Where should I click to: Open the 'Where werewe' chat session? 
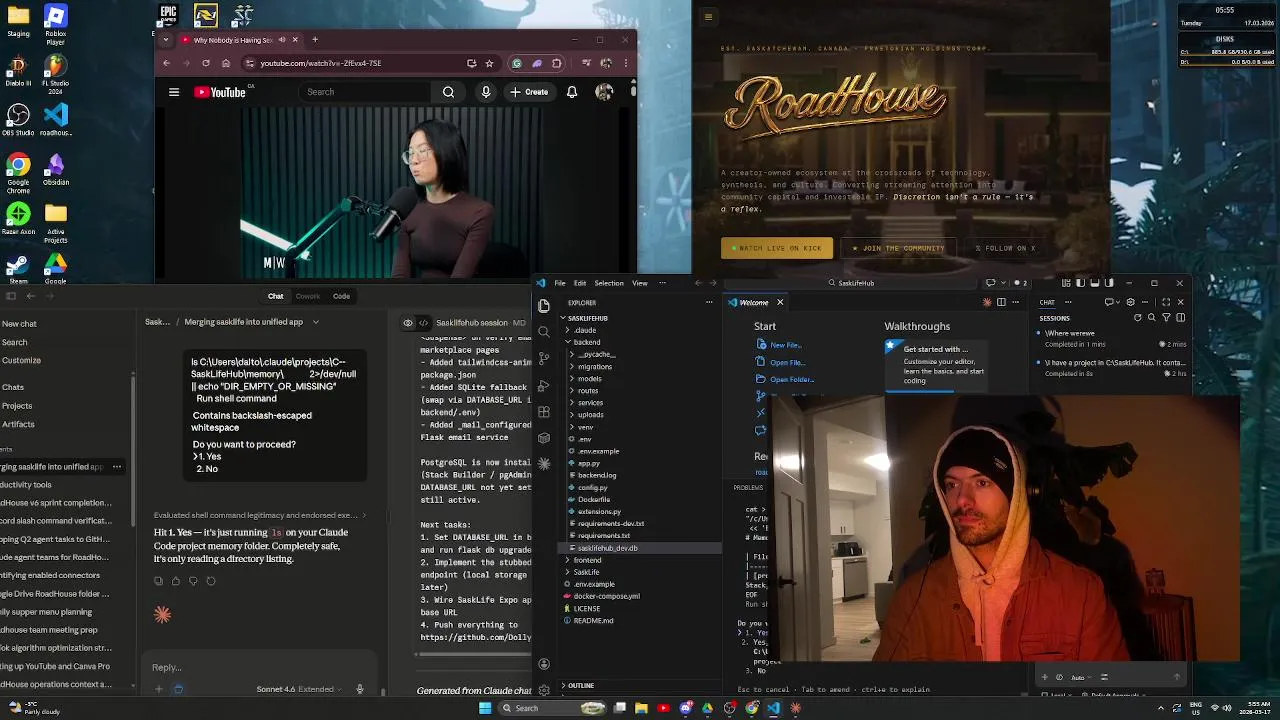tap(1110, 338)
